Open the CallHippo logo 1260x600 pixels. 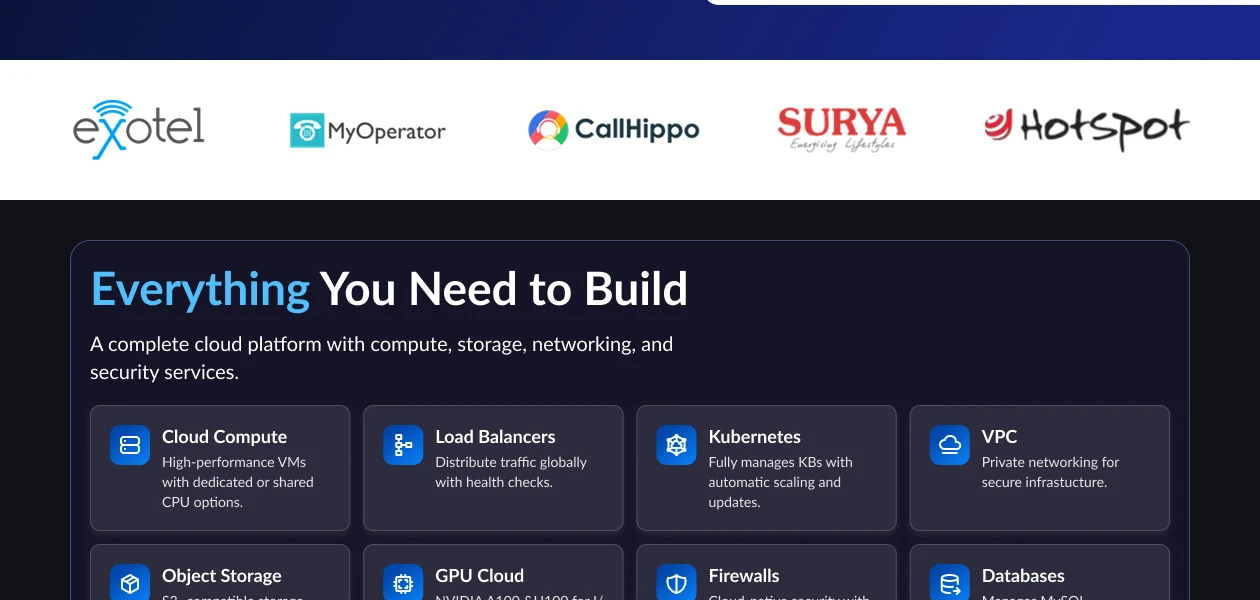pyautogui.click(x=614, y=129)
